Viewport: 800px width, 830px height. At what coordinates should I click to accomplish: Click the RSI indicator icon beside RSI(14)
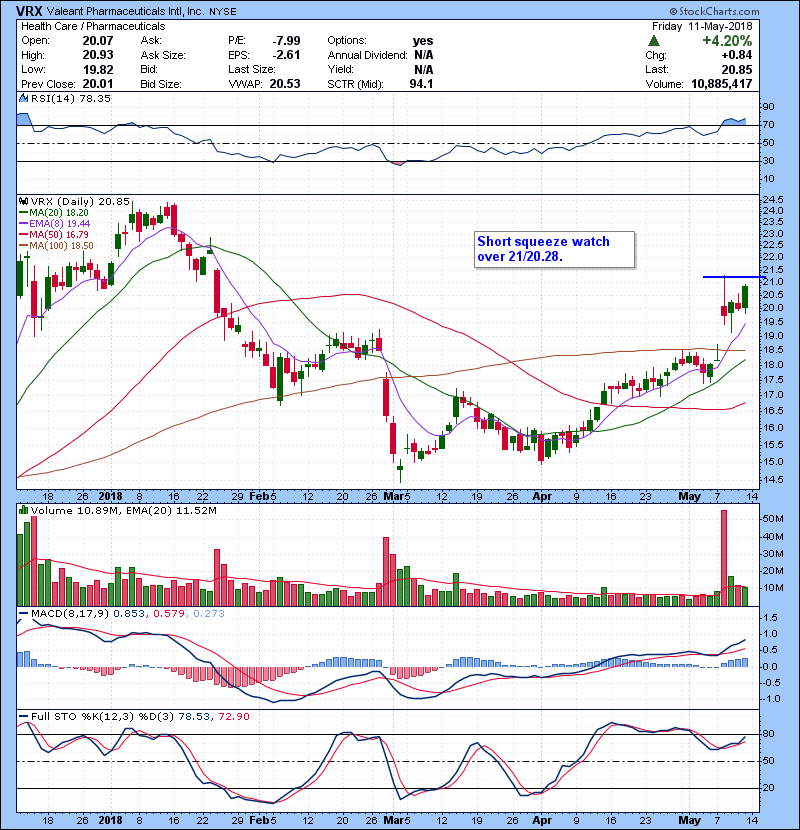23,98
